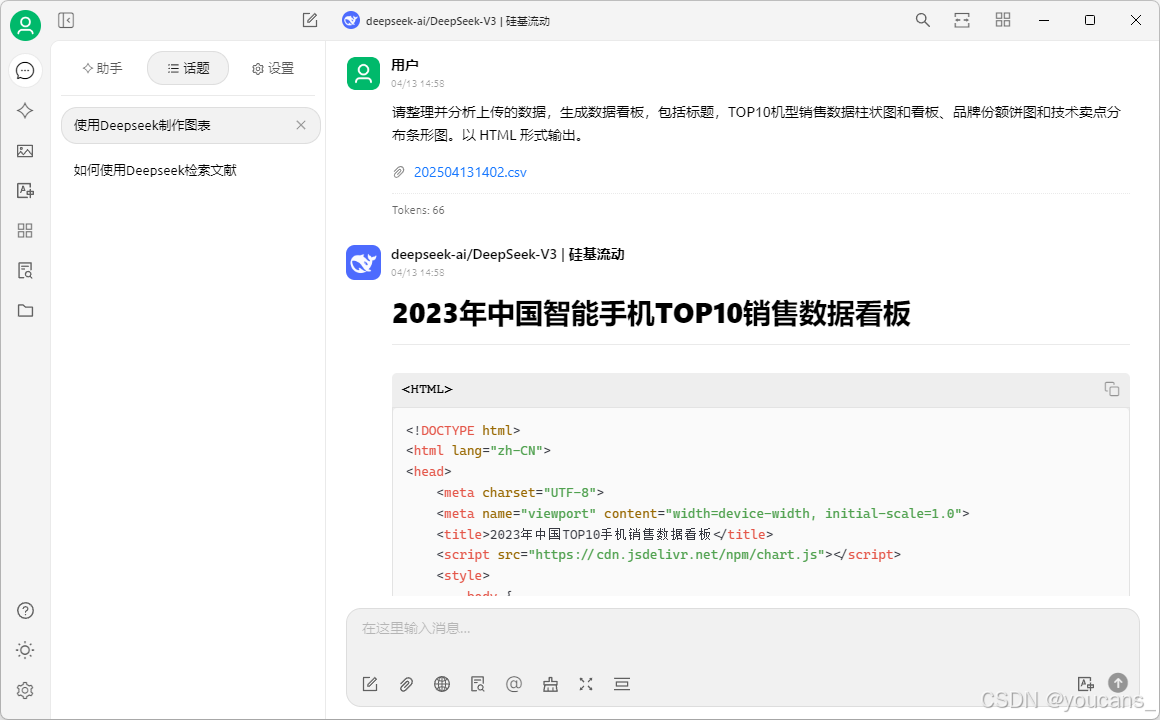1160x720 pixels.
Task: Clear messages with the broom icon
Action: 550,684
